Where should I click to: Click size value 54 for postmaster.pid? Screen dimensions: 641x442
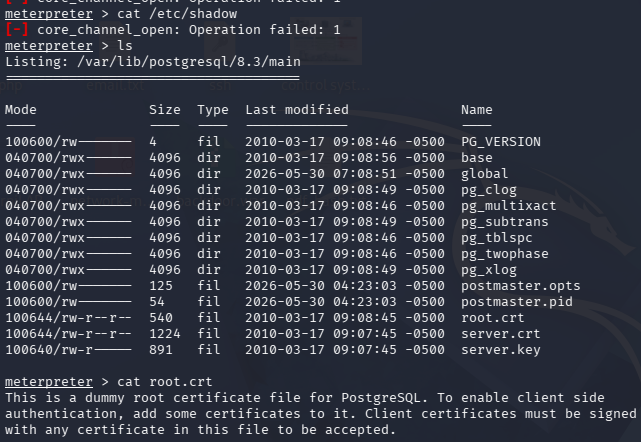[x=157, y=302]
